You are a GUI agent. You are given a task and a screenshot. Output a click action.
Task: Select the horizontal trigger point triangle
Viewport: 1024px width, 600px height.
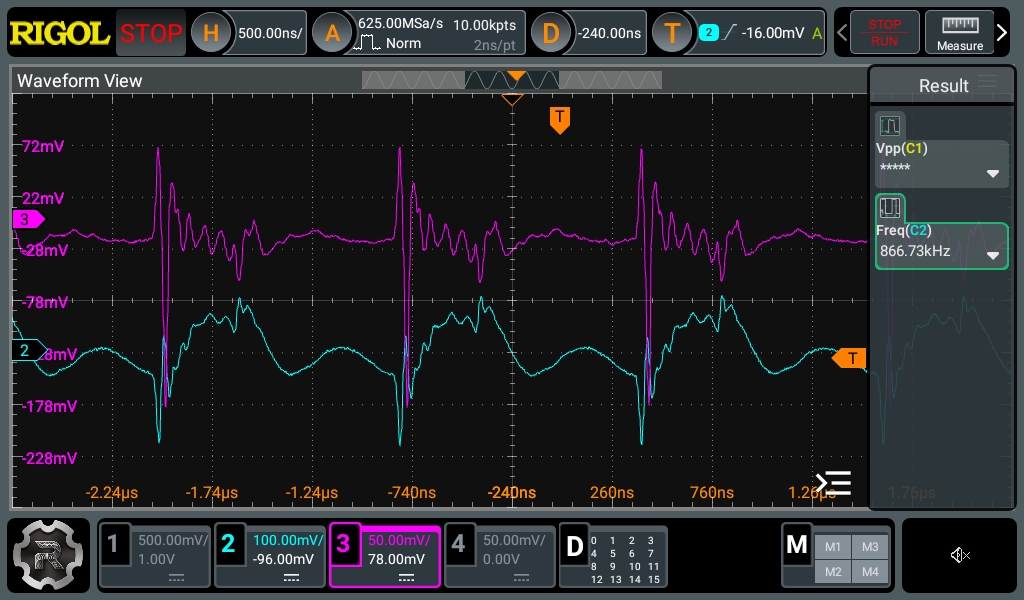(512, 100)
